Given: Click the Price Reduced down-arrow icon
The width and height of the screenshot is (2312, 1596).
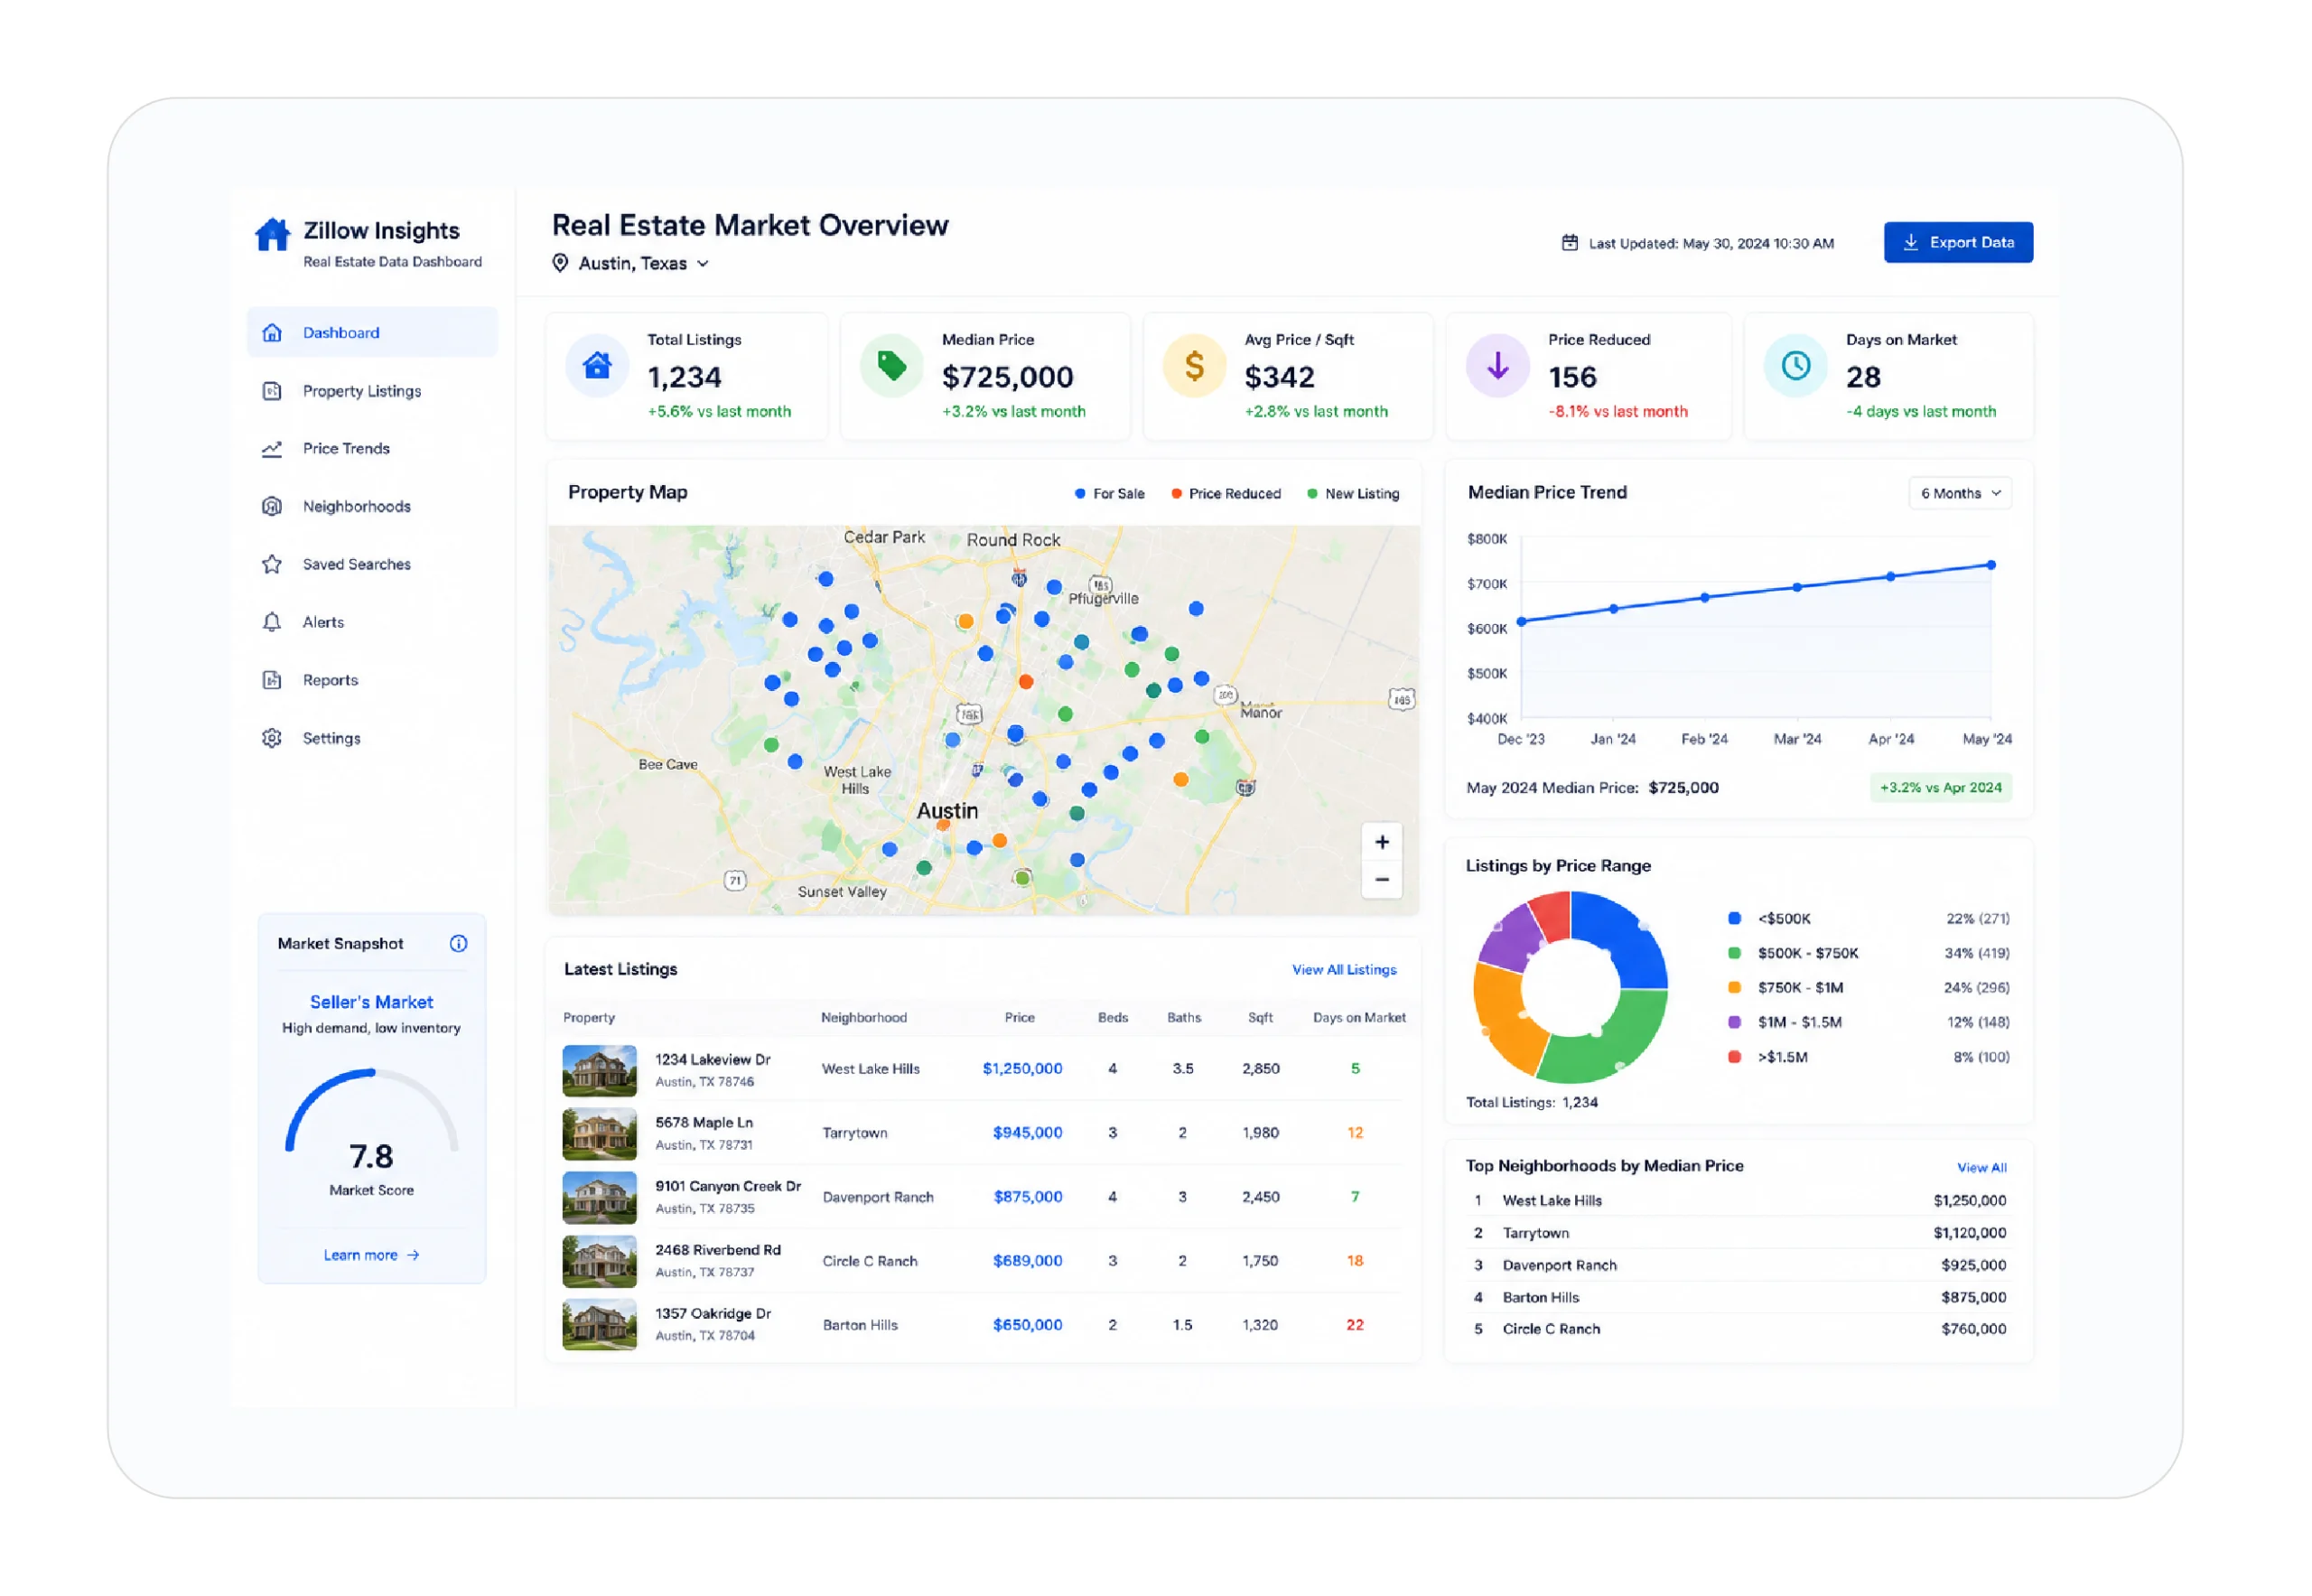Looking at the screenshot, I should 1499,367.
